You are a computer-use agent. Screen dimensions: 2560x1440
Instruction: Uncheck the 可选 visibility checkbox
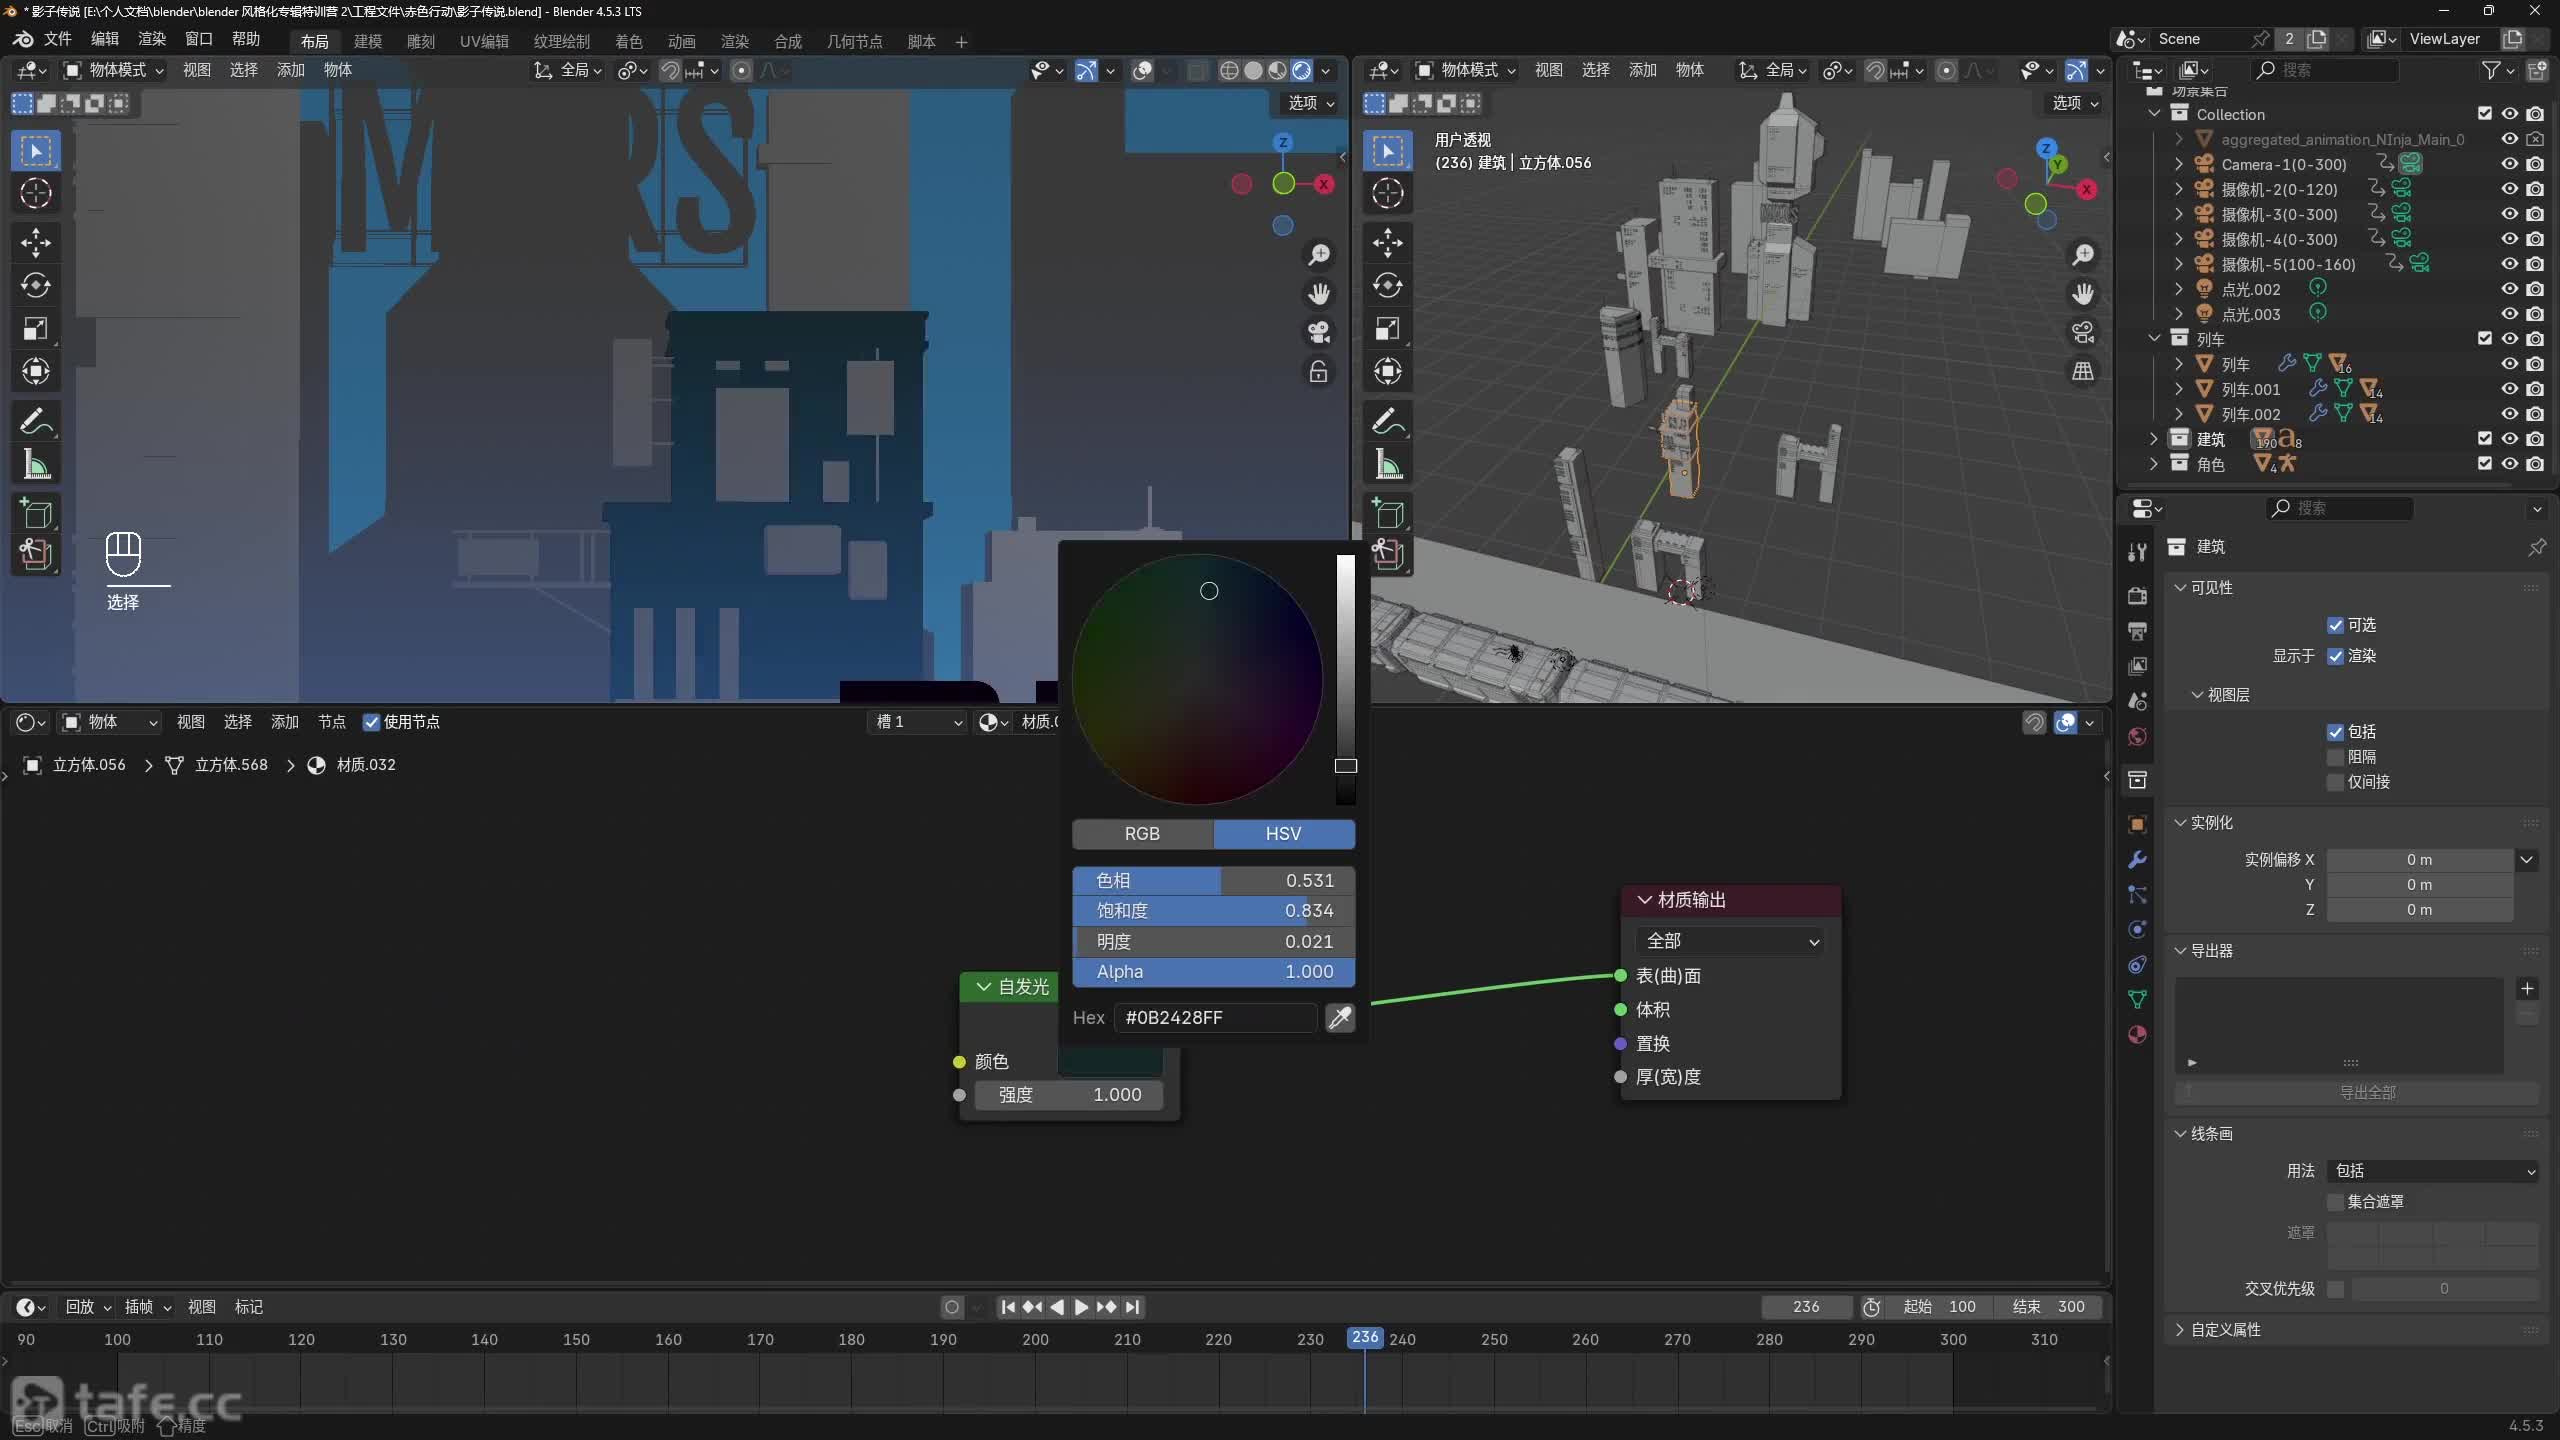pos(2336,625)
